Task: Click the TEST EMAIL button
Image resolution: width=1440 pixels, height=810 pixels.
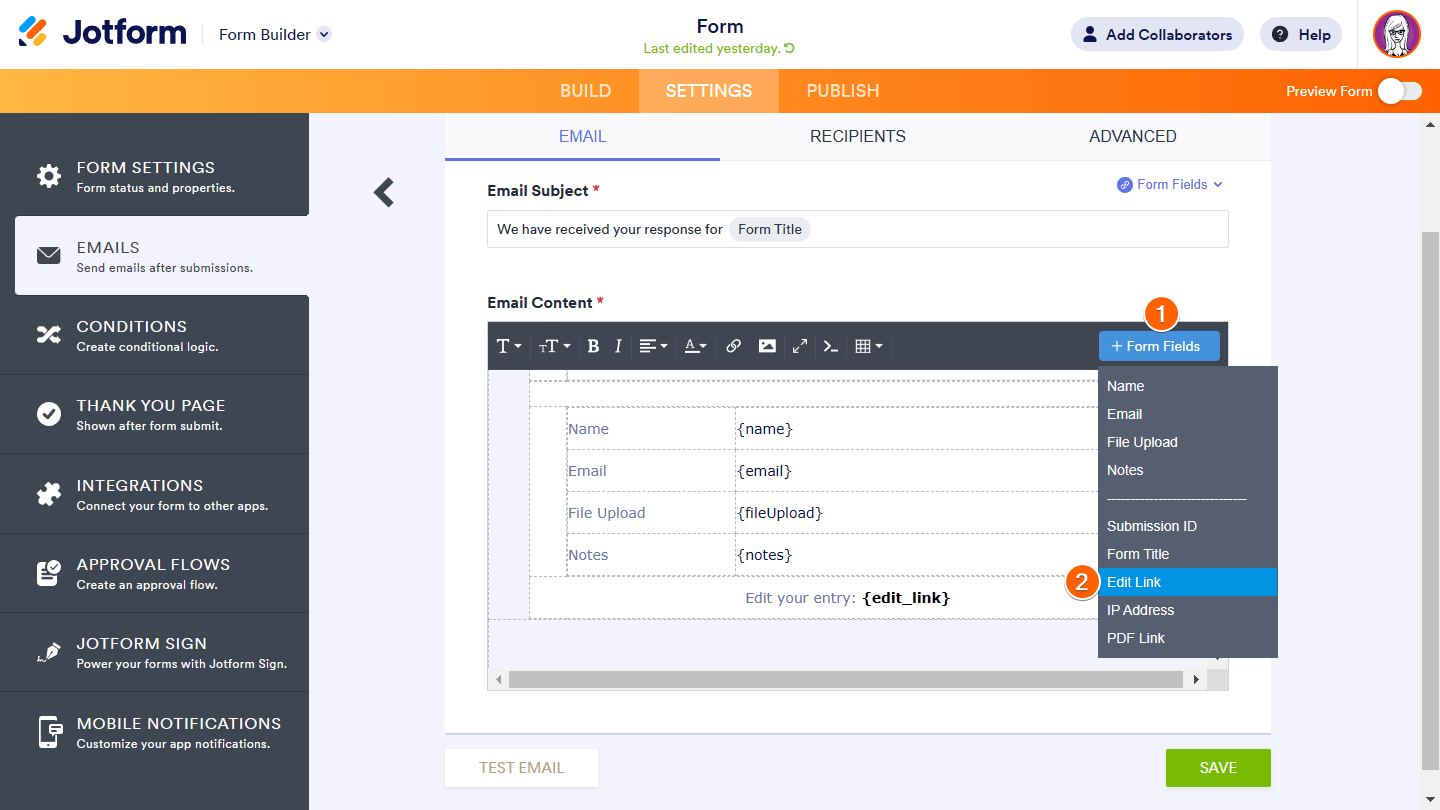Action: click(522, 768)
